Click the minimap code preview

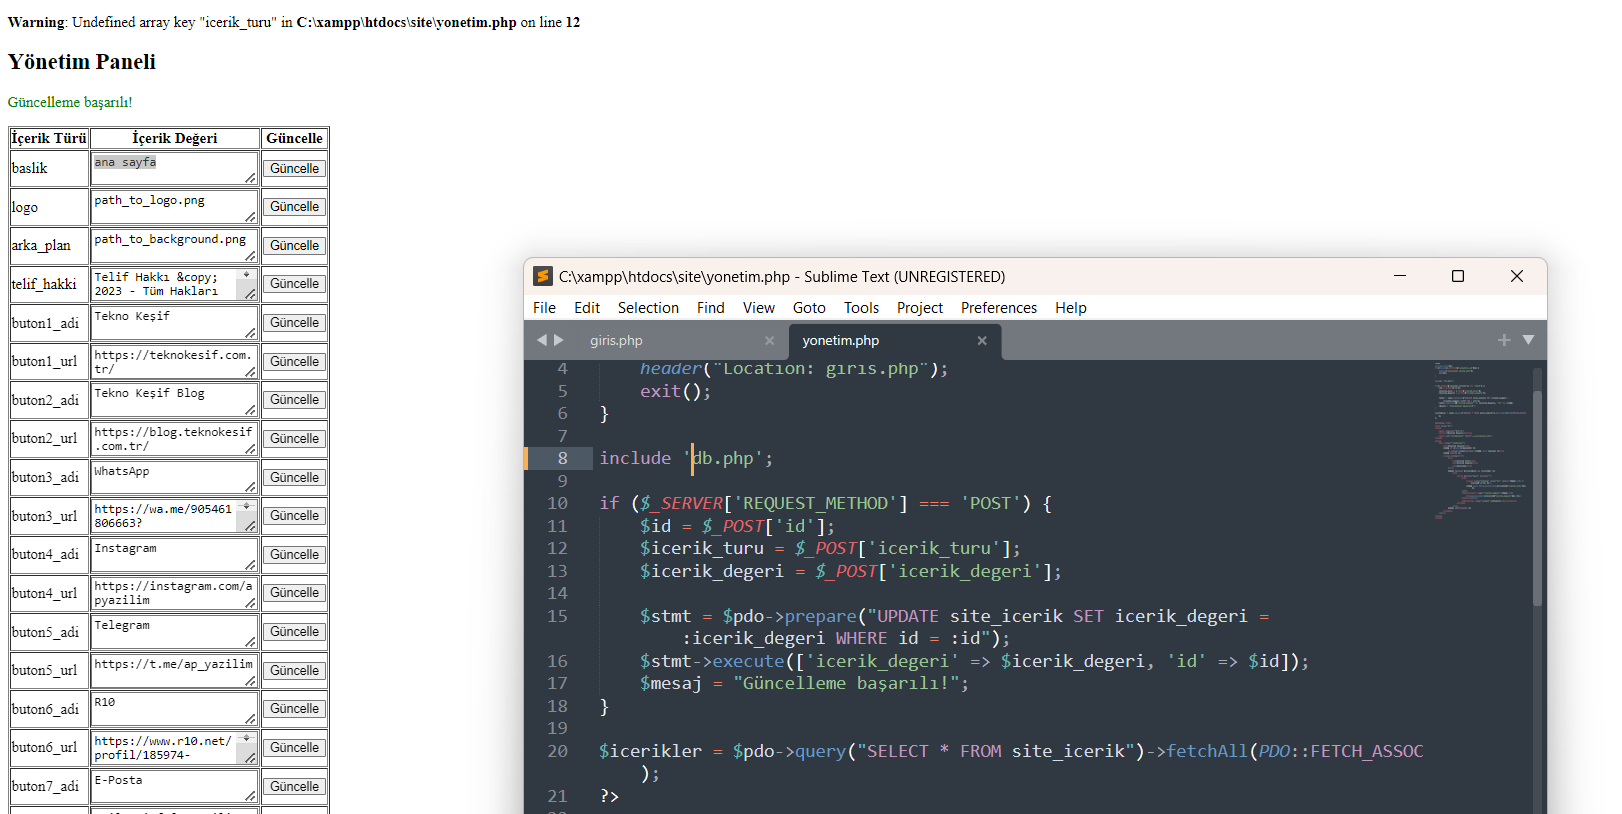(1480, 440)
